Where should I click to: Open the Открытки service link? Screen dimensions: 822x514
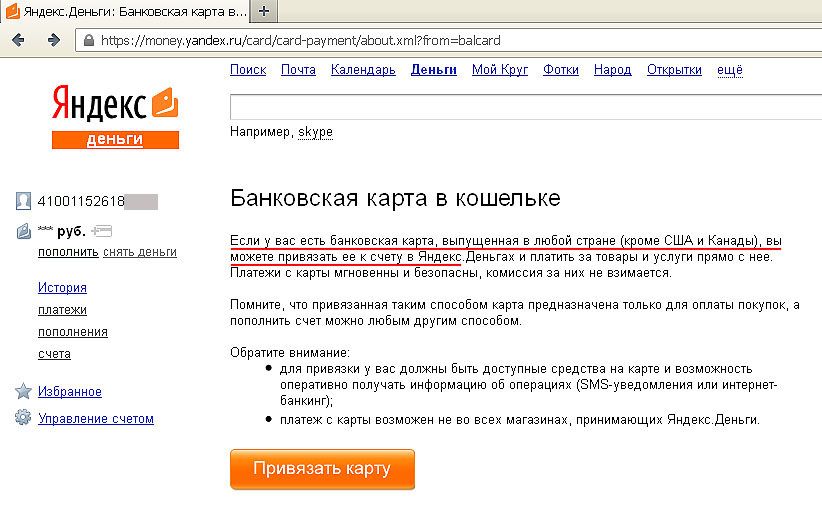tap(674, 70)
